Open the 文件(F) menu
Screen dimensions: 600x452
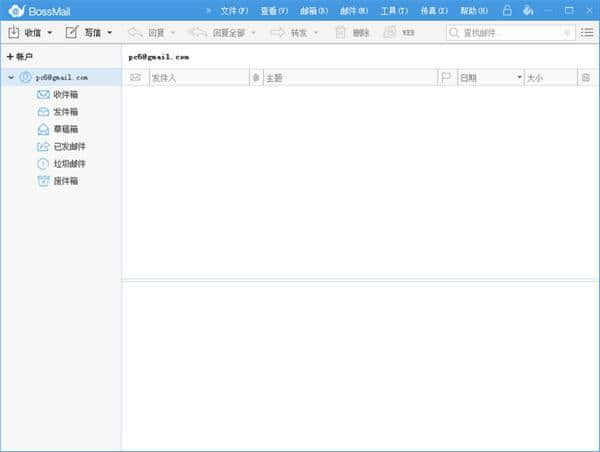coord(234,11)
